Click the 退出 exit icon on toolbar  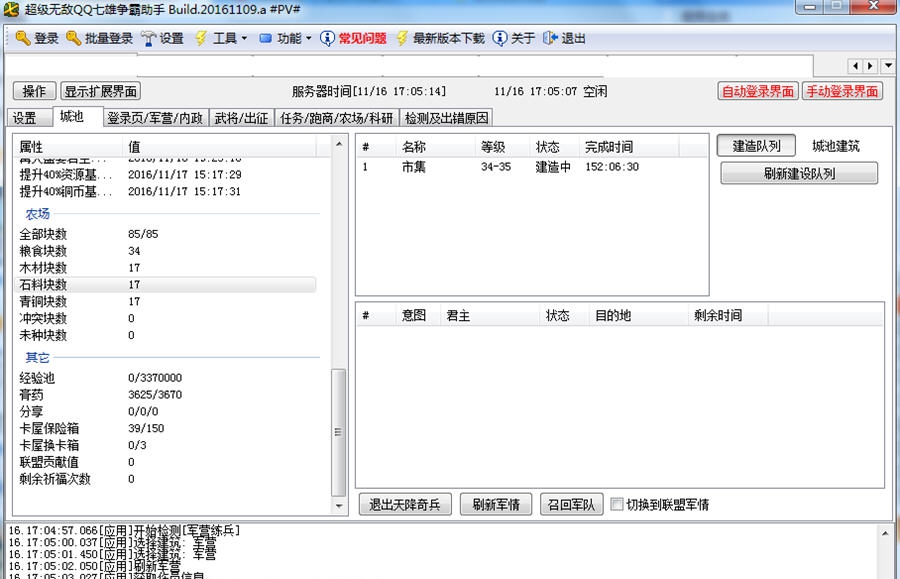pos(548,40)
